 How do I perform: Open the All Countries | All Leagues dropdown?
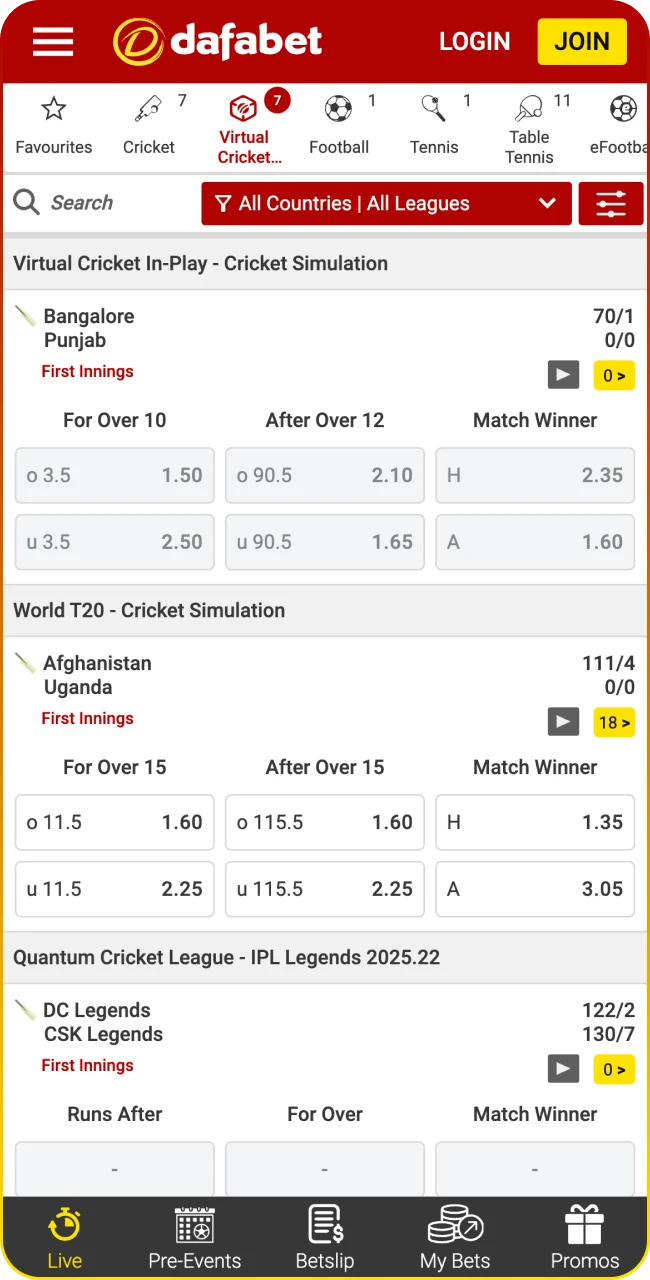pyautogui.click(x=386, y=203)
